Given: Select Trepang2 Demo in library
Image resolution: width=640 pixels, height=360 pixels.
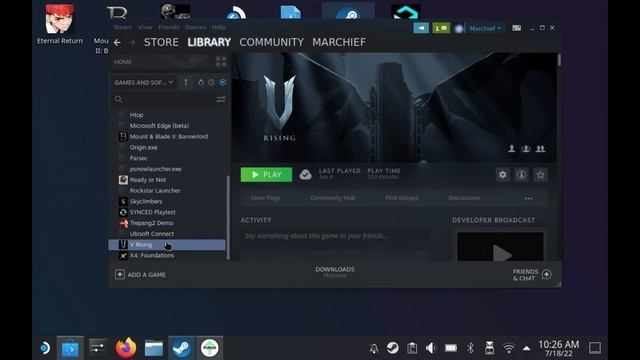Looking at the screenshot, I should click(151, 223).
